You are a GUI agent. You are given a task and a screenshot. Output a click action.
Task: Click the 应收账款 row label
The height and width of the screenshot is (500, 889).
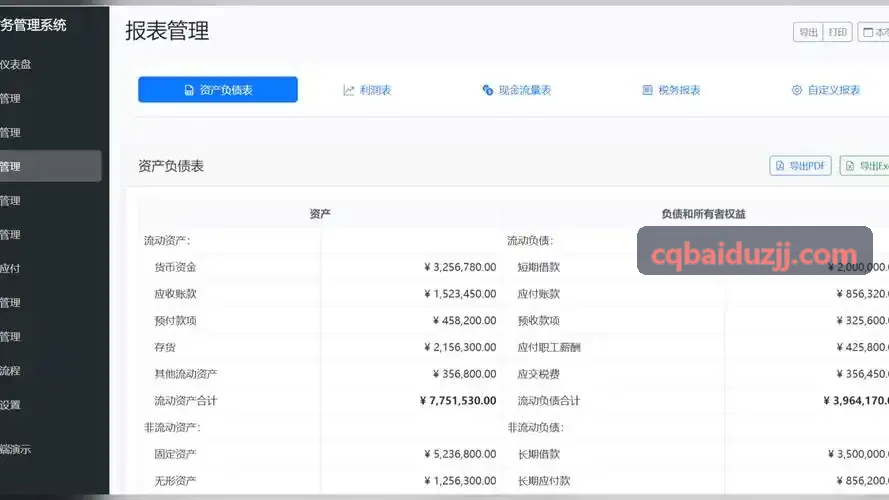[175, 294]
